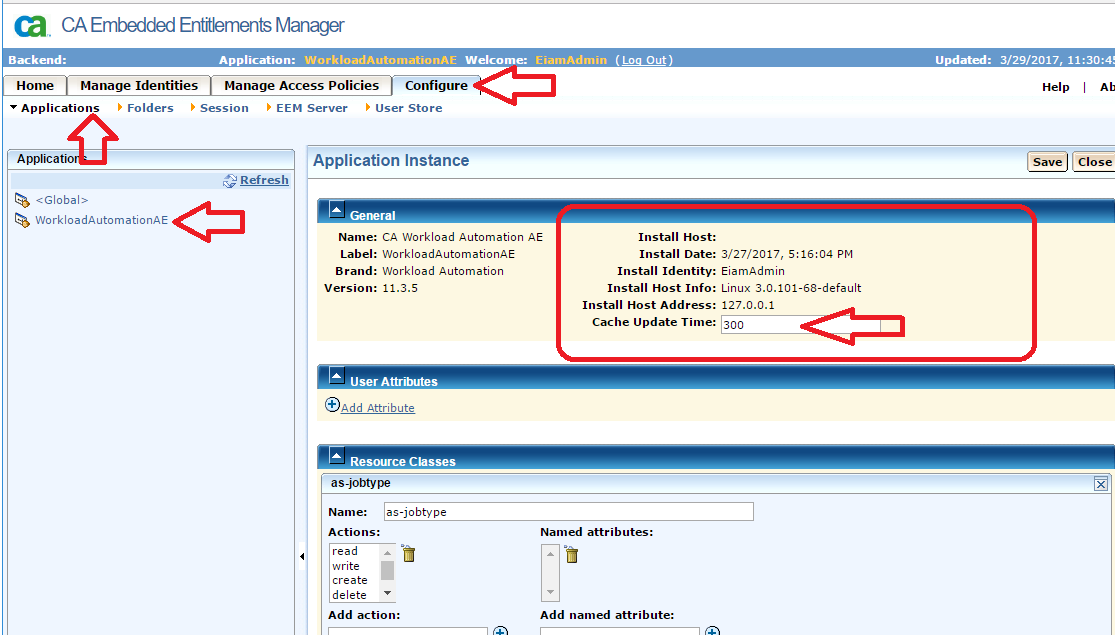Click the Add Attribute plus icon
Viewport: 1115px width, 635px height.
(331, 406)
